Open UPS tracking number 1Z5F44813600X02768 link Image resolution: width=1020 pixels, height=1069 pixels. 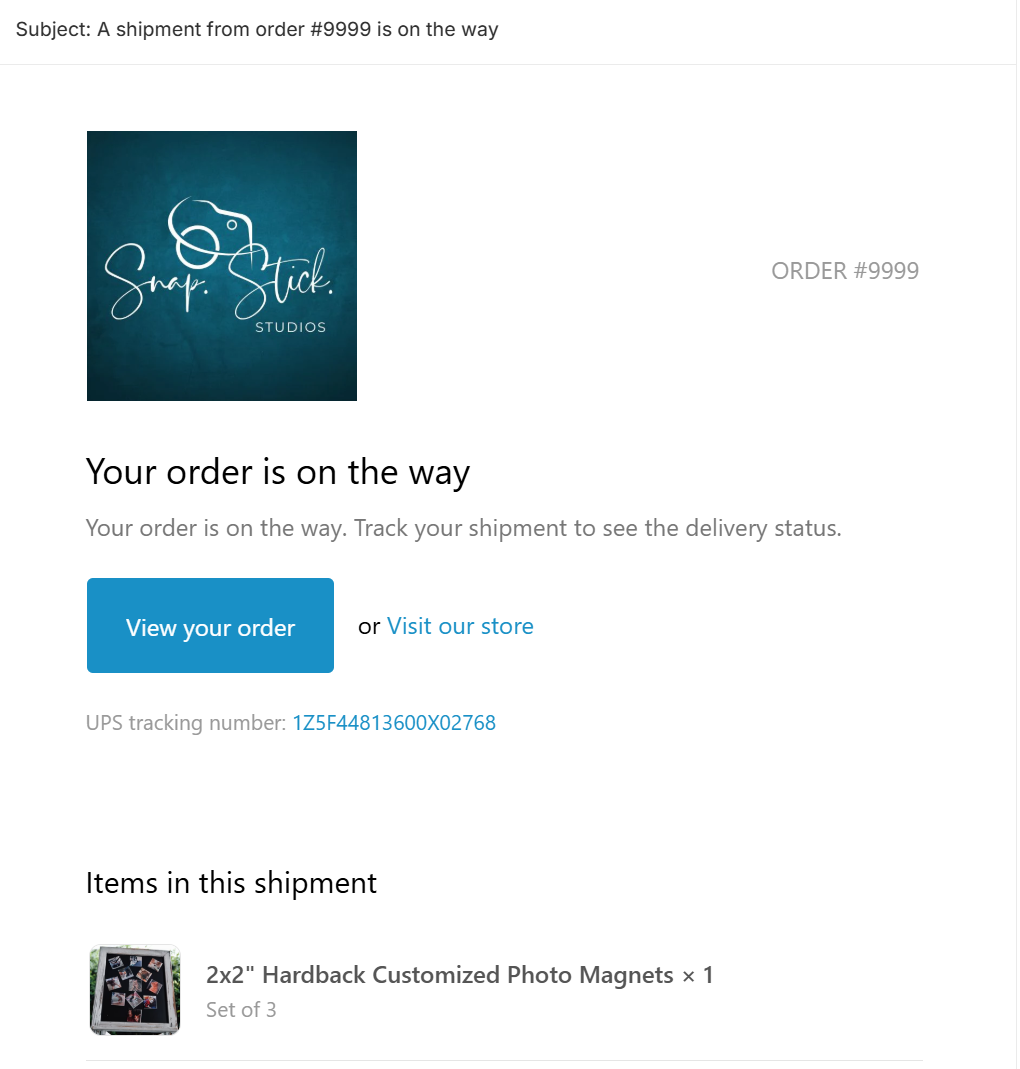[394, 723]
